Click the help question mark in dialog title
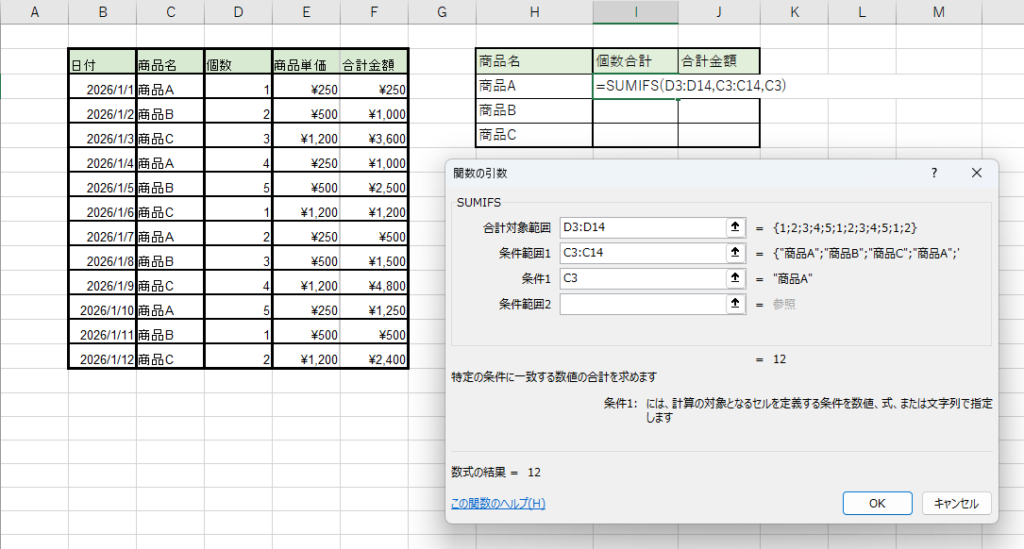Image resolution: width=1024 pixels, height=549 pixels. point(934,173)
